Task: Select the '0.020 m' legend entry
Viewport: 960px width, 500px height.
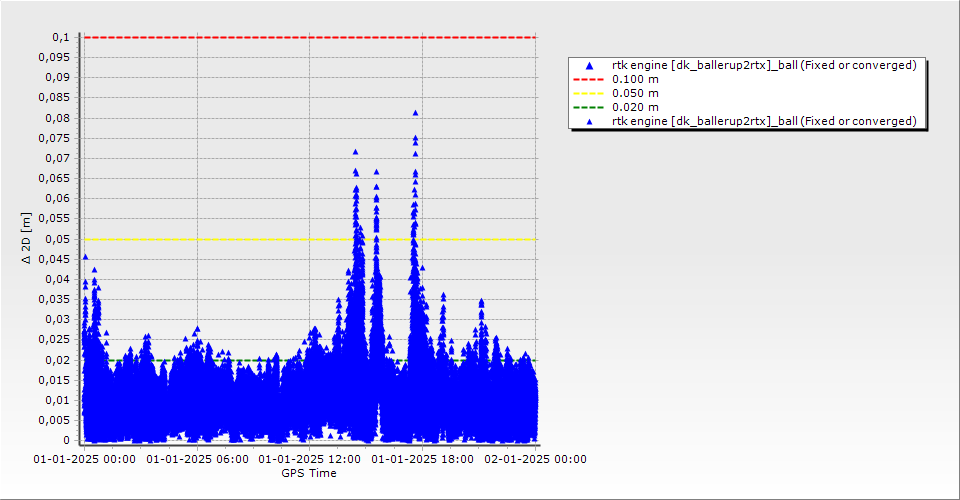Action: (635, 107)
